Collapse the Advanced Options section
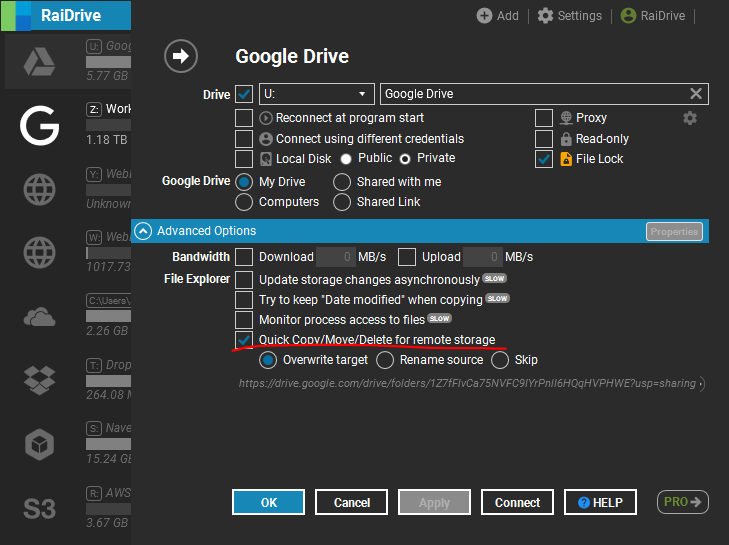The width and height of the screenshot is (729, 545). click(x=143, y=231)
